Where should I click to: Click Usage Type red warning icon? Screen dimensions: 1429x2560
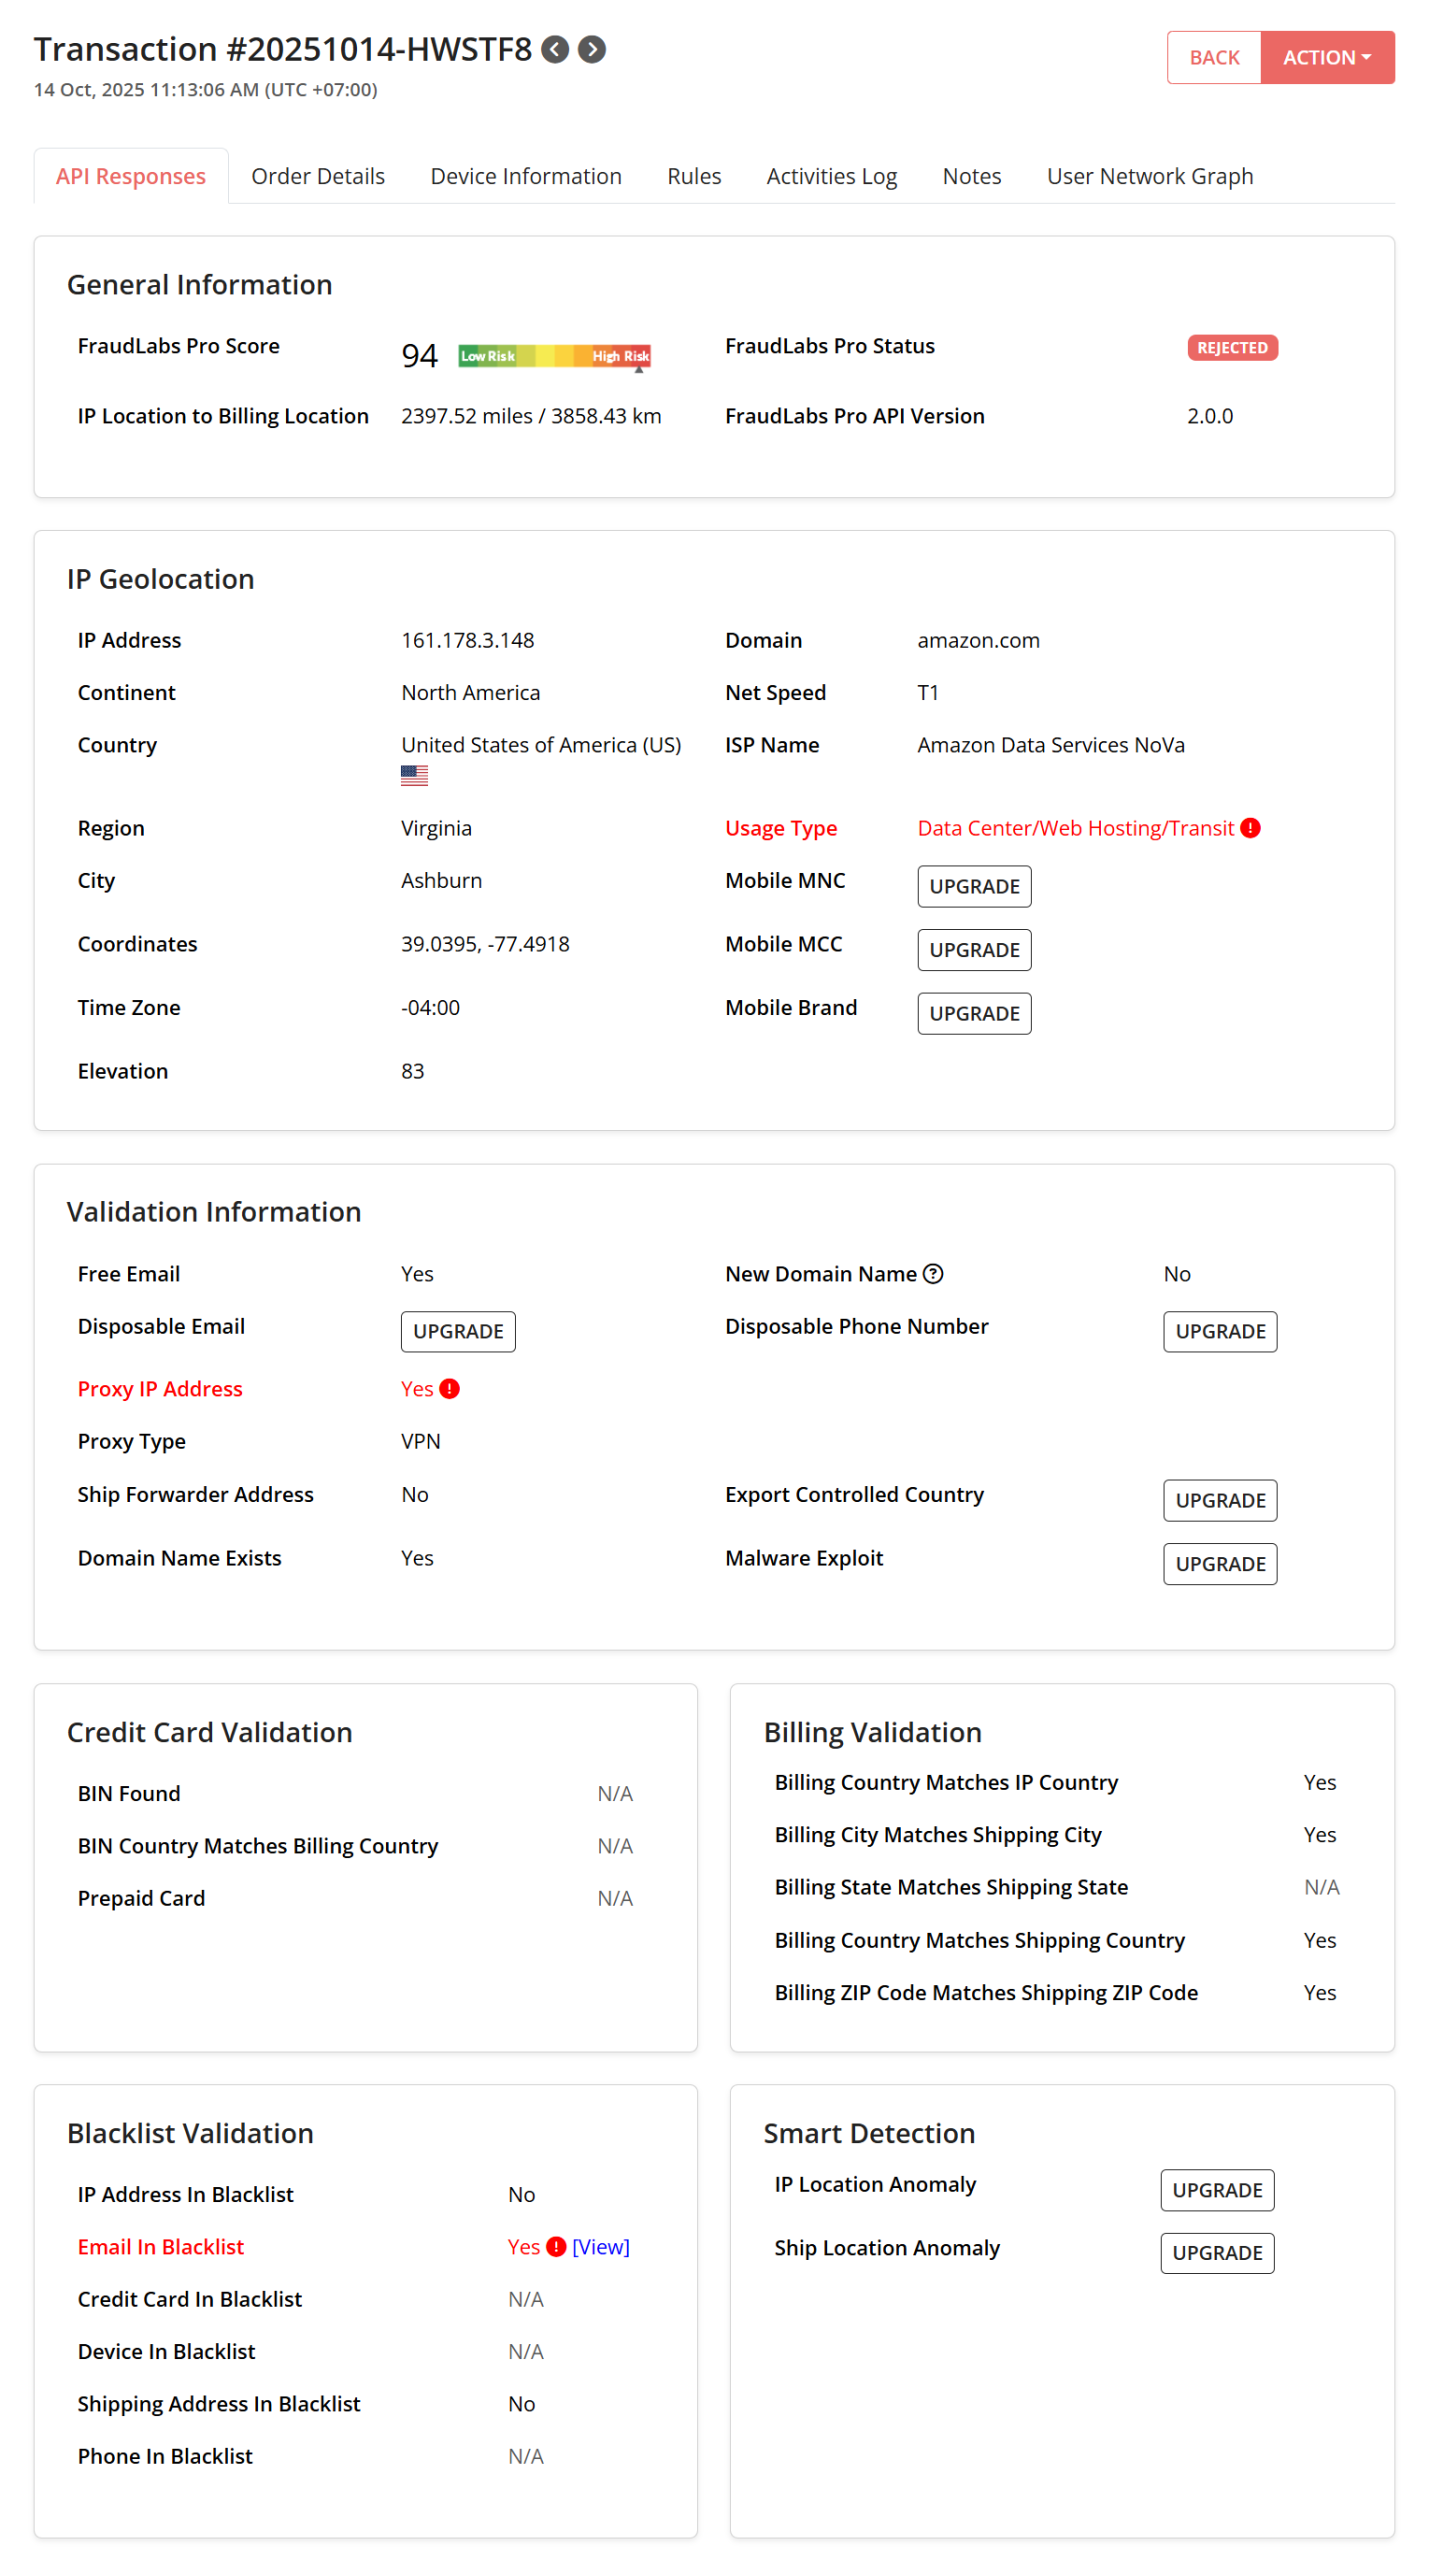pyautogui.click(x=1250, y=828)
